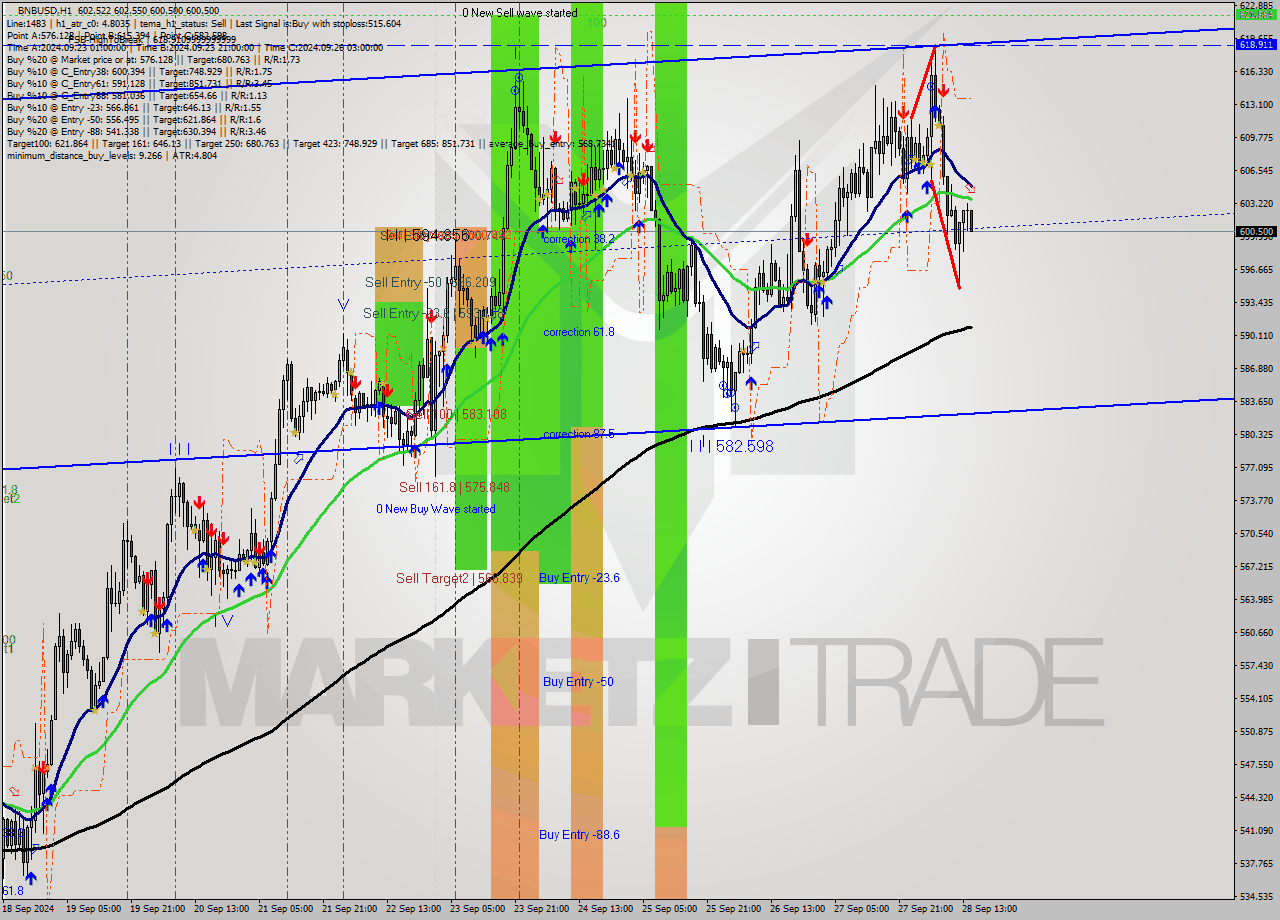Click the '25 Sep 05:00' time label
Screen dimensions: 1280x920
pos(670,909)
